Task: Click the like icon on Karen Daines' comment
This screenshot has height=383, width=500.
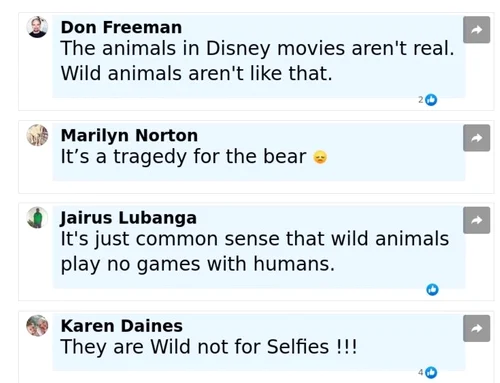Action: [x=431, y=372]
